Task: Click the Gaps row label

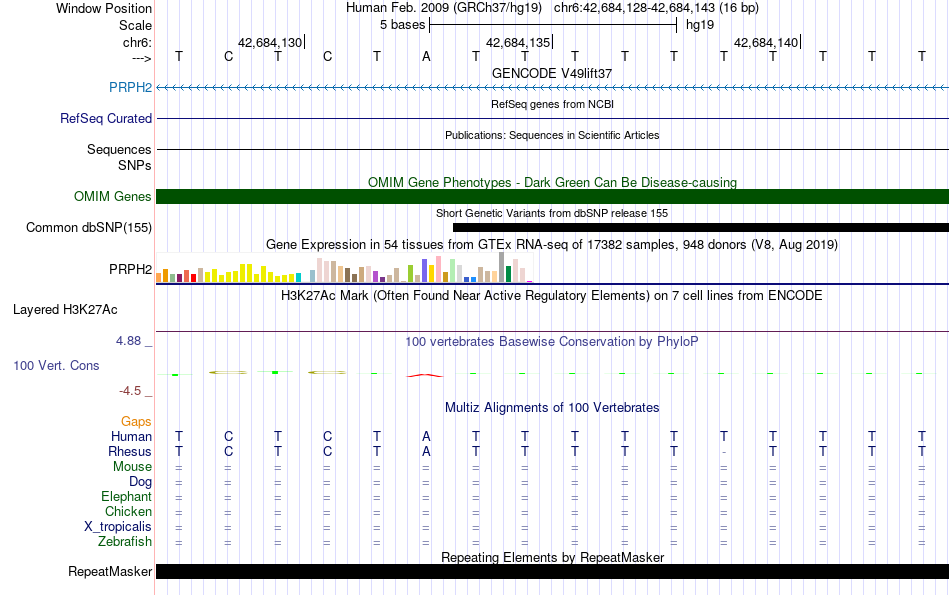Action: point(136,421)
